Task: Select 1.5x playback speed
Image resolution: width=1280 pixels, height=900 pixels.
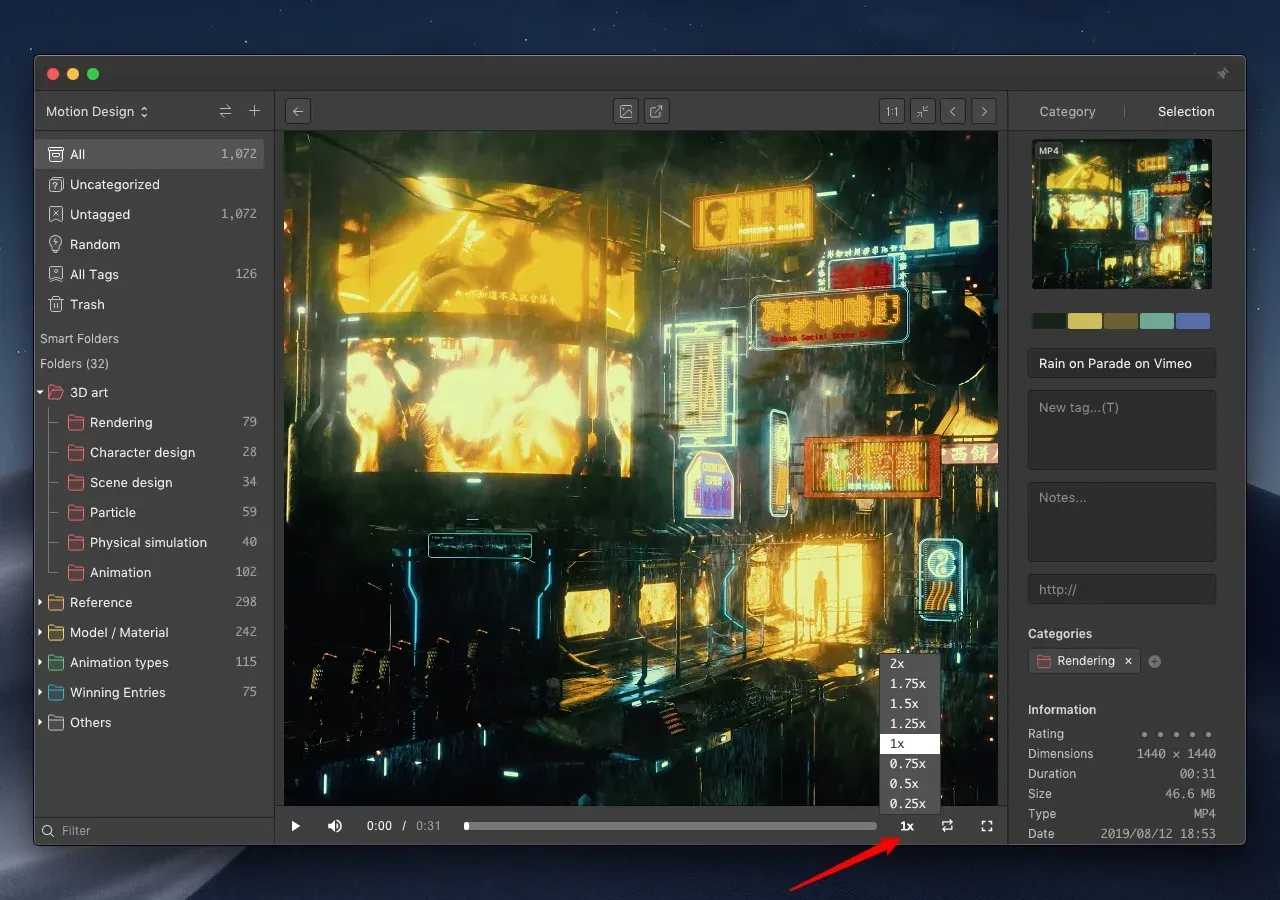Action: [x=909, y=704]
